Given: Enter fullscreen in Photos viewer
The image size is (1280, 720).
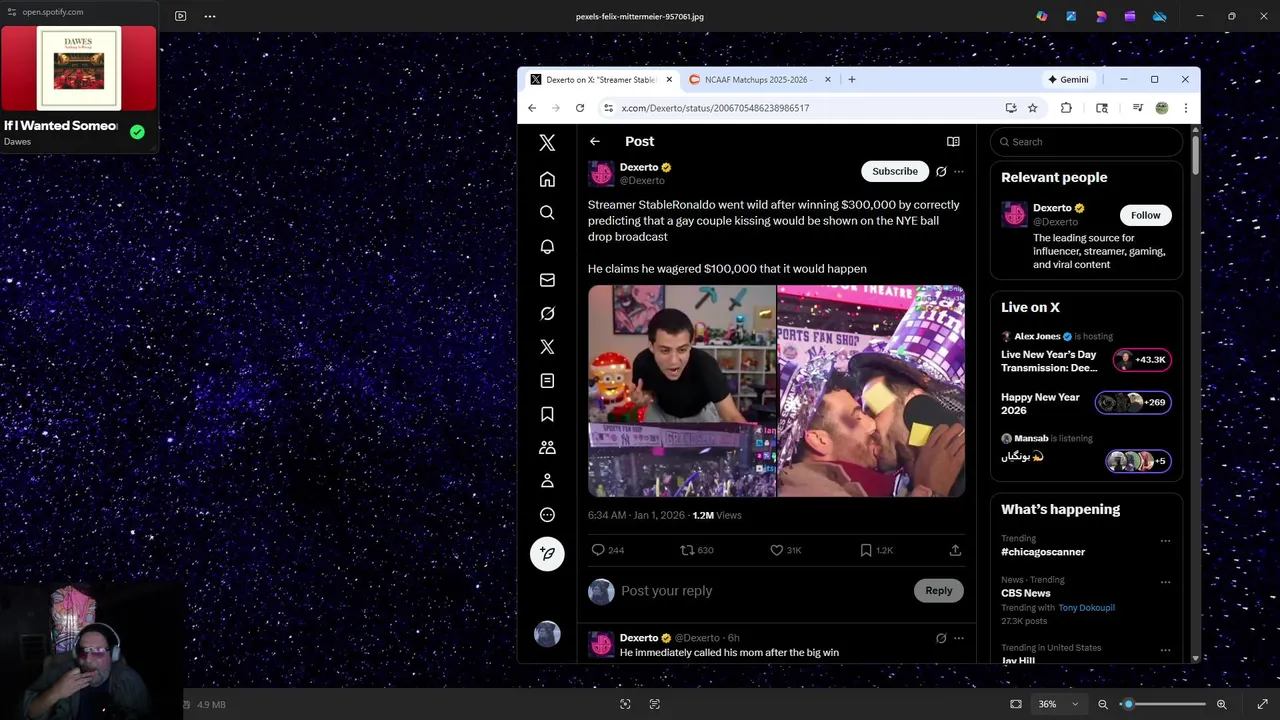Looking at the screenshot, I should pos(1262,704).
